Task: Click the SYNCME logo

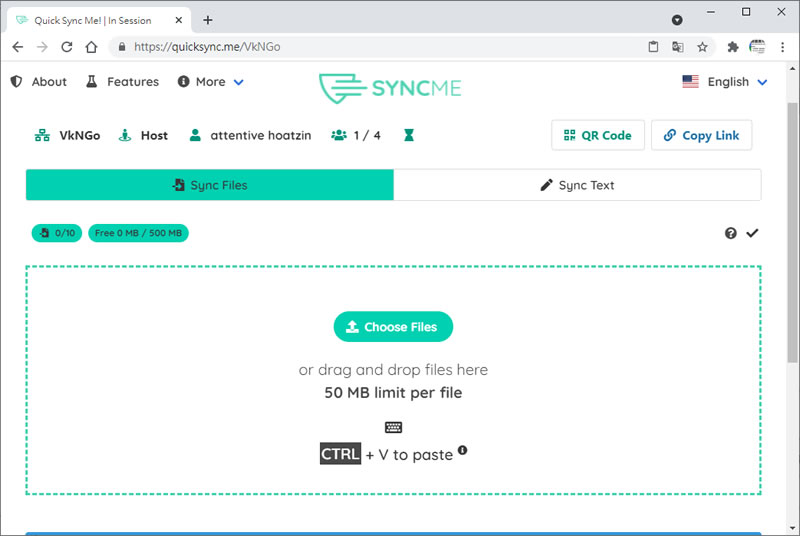Action: coord(390,88)
